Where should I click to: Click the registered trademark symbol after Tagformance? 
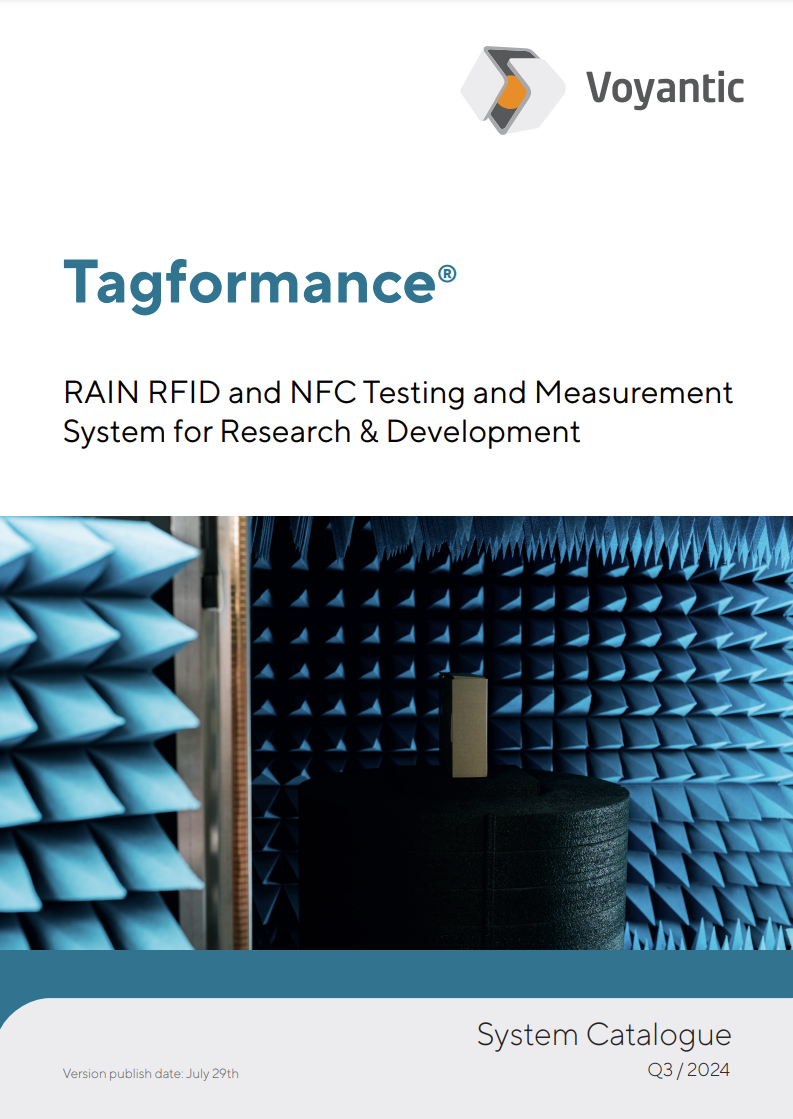coord(447,274)
